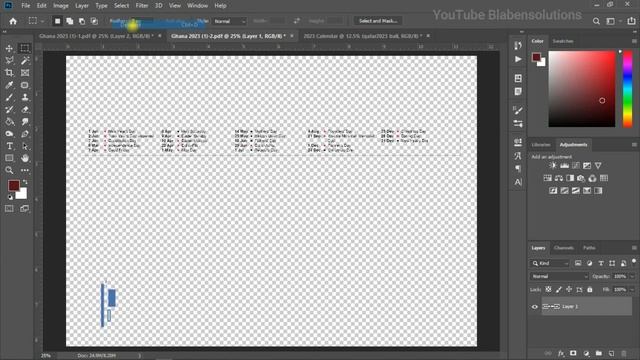The width and height of the screenshot is (640, 360).
Task: Add a Levels adjustment
Action: (564, 166)
